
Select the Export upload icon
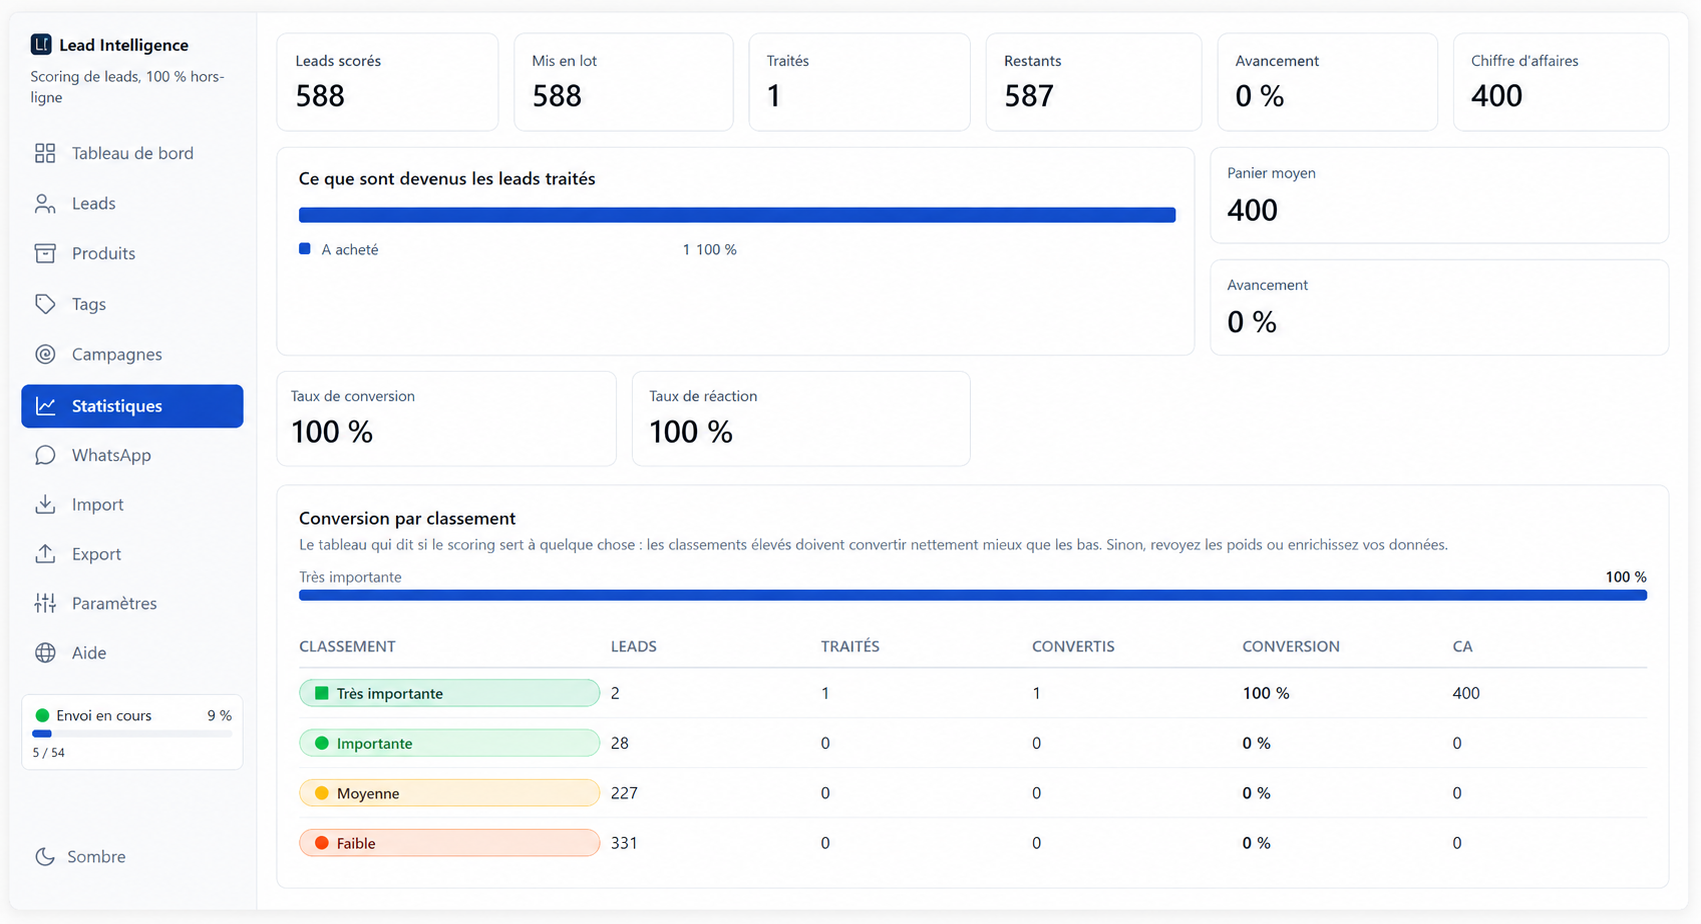(x=45, y=554)
